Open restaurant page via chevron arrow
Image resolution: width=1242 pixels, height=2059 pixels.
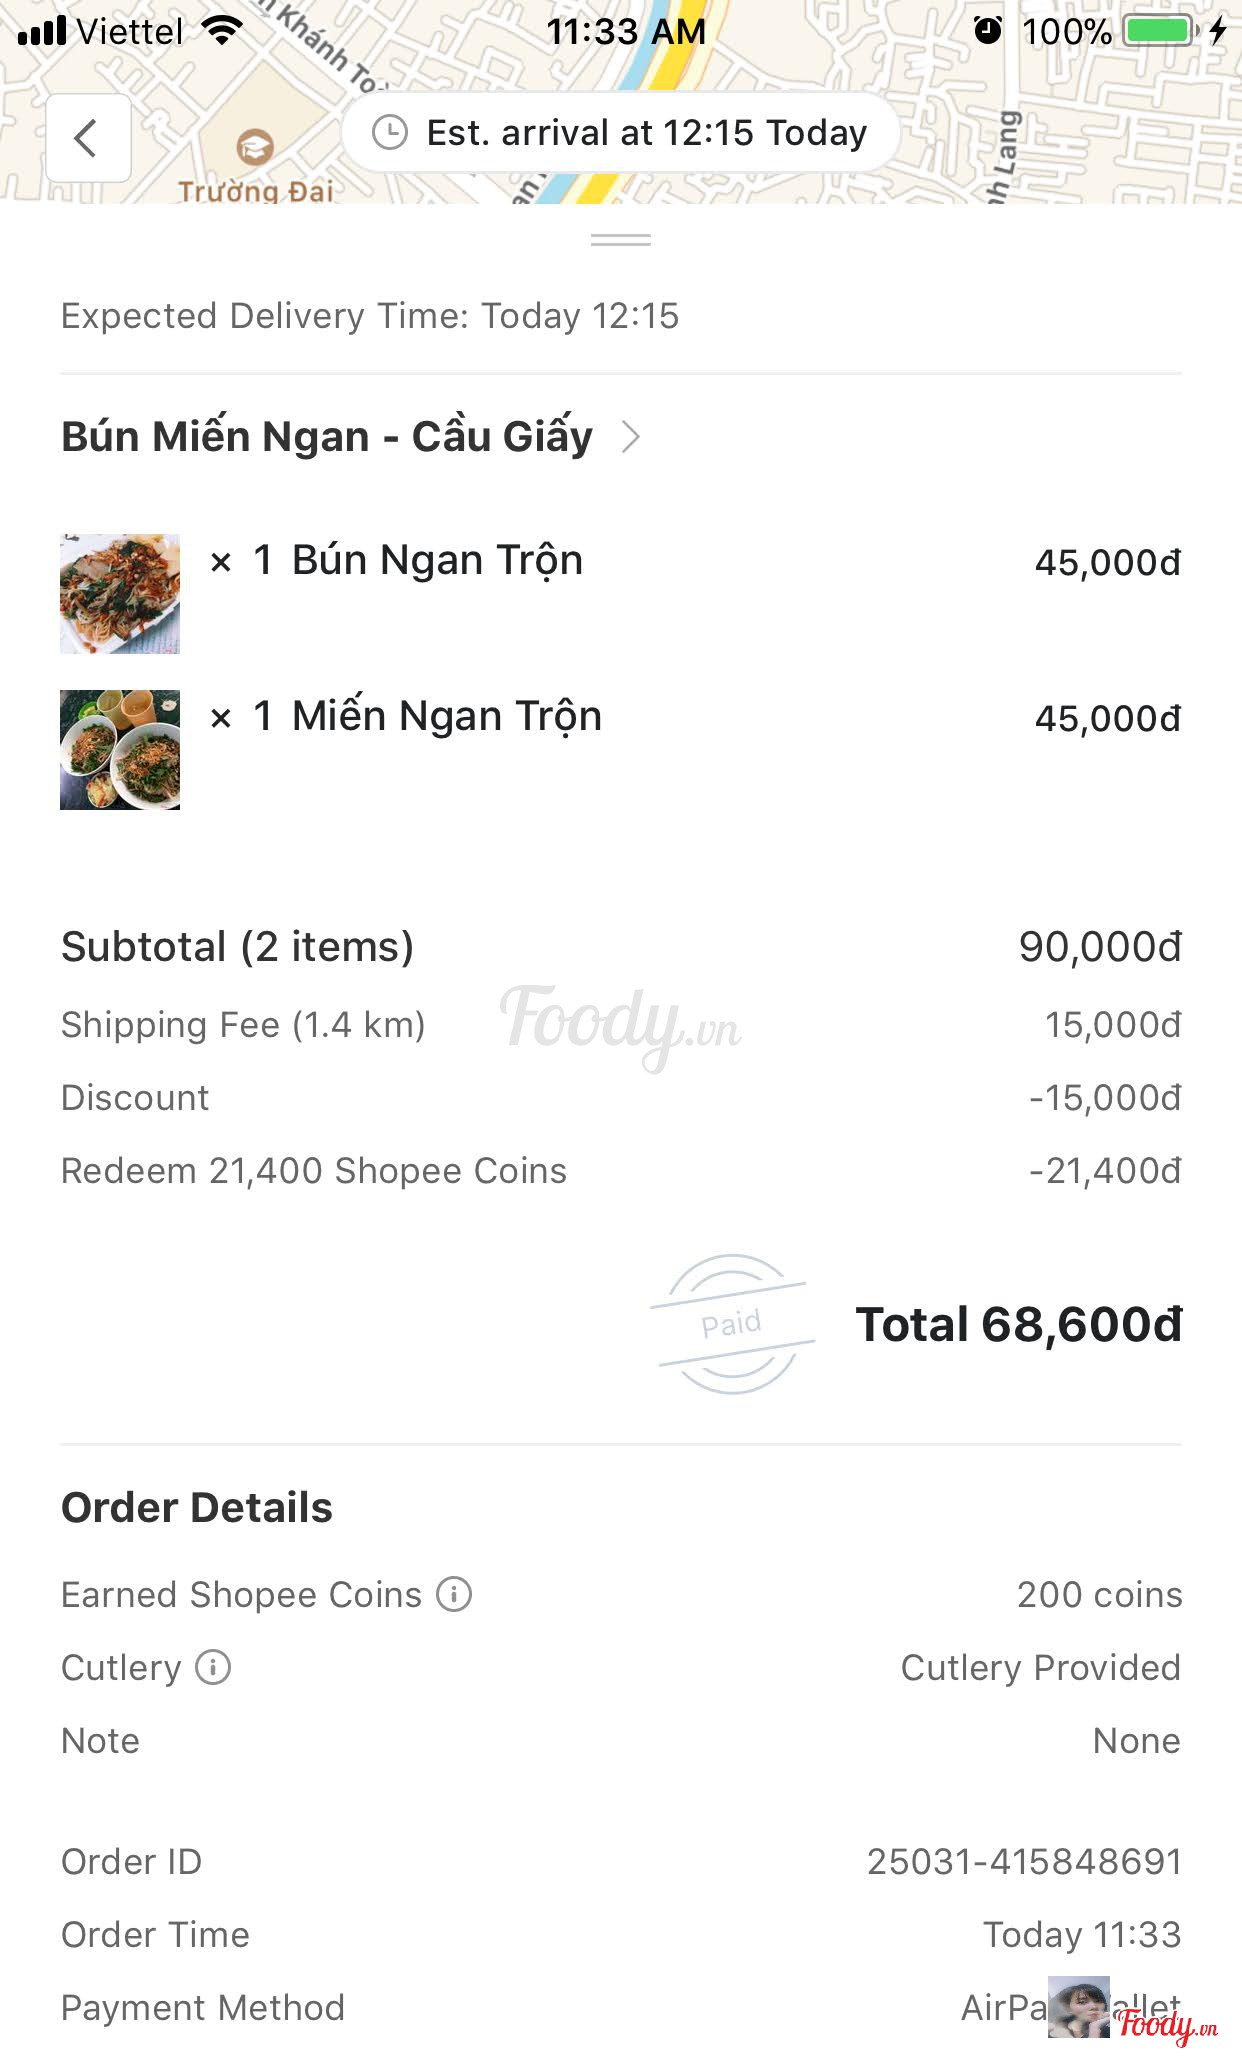point(630,437)
